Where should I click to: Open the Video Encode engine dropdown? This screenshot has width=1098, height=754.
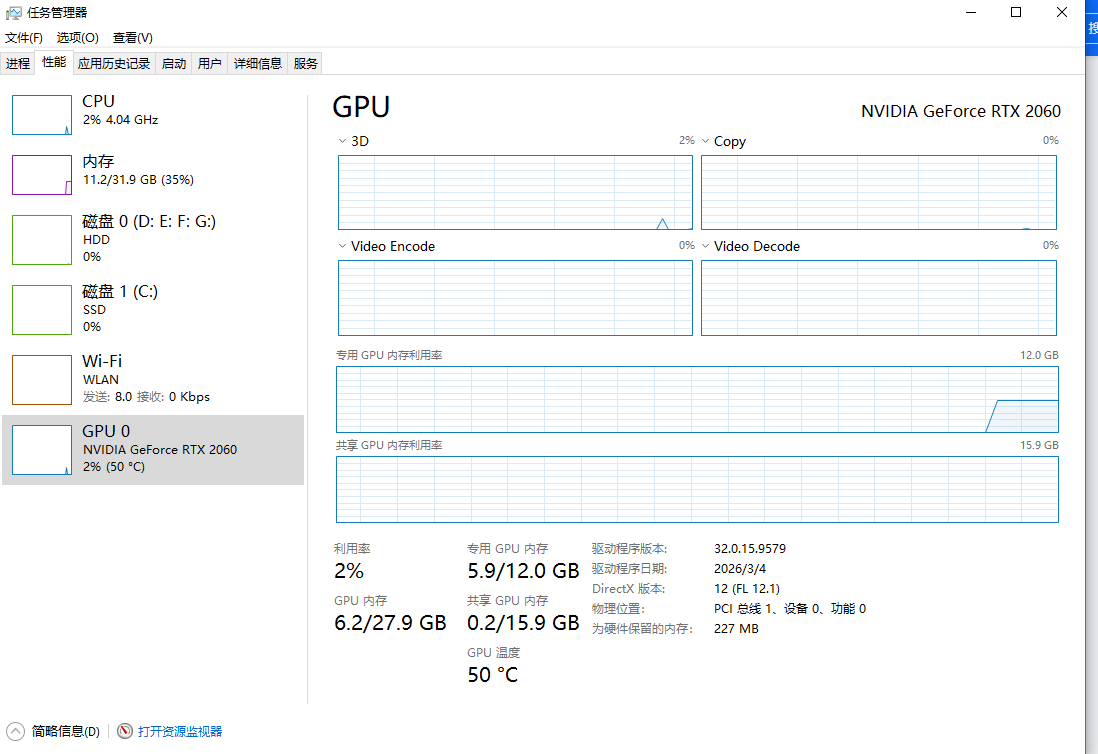[x=343, y=246]
